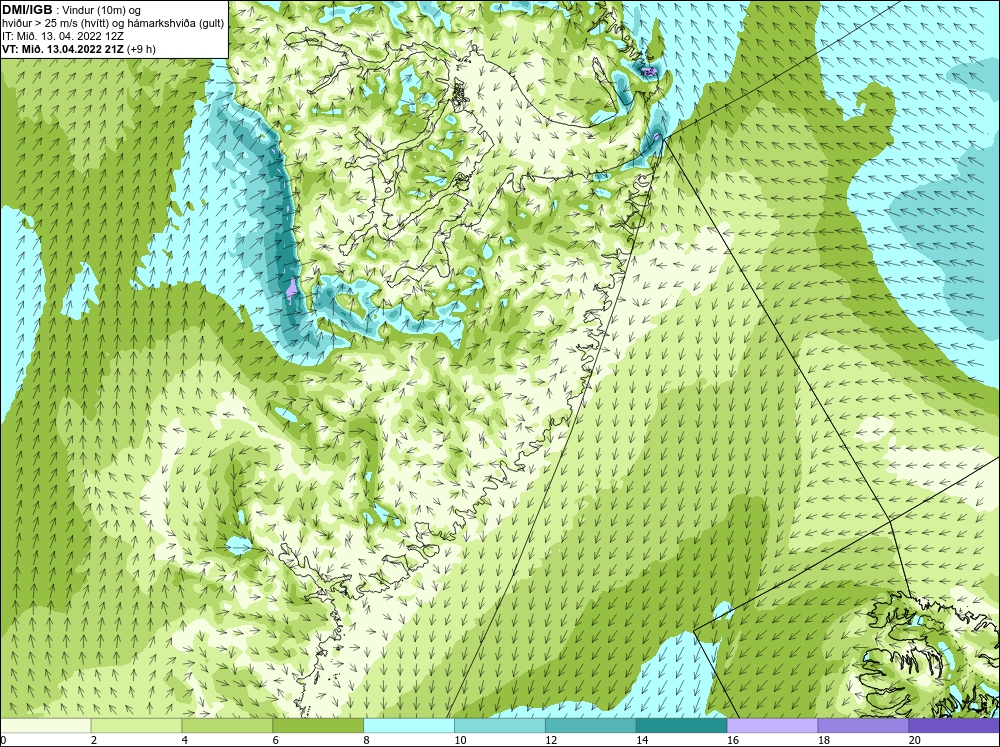The width and height of the screenshot is (1000, 747).
Task: Click the scale label '16'
Action: coord(733,740)
